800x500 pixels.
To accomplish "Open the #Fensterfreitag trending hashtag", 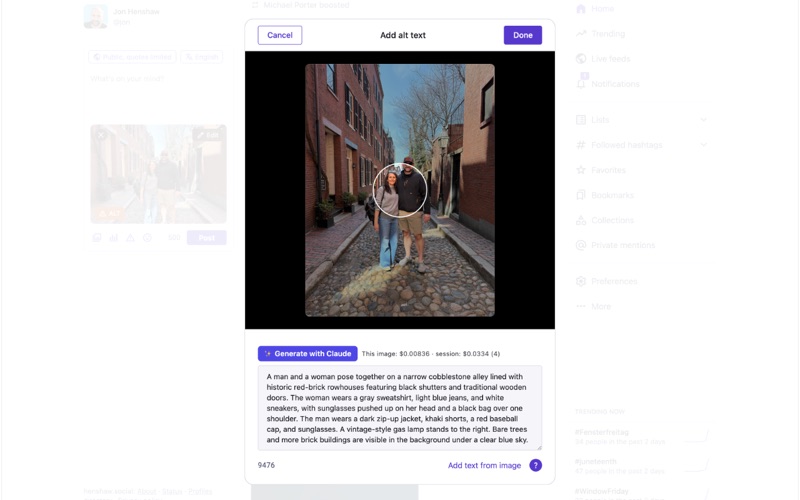I will coord(602,432).
